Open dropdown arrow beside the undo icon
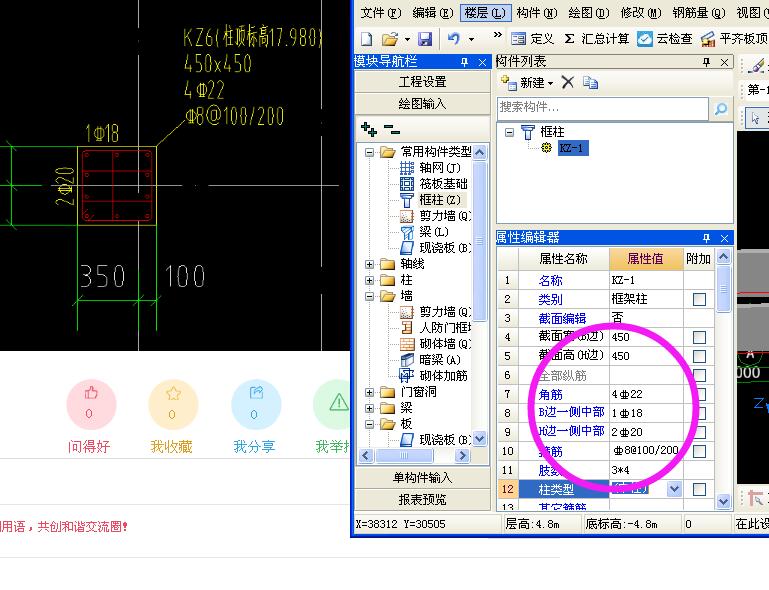The height and width of the screenshot is (590, 769). pos(471,39)
